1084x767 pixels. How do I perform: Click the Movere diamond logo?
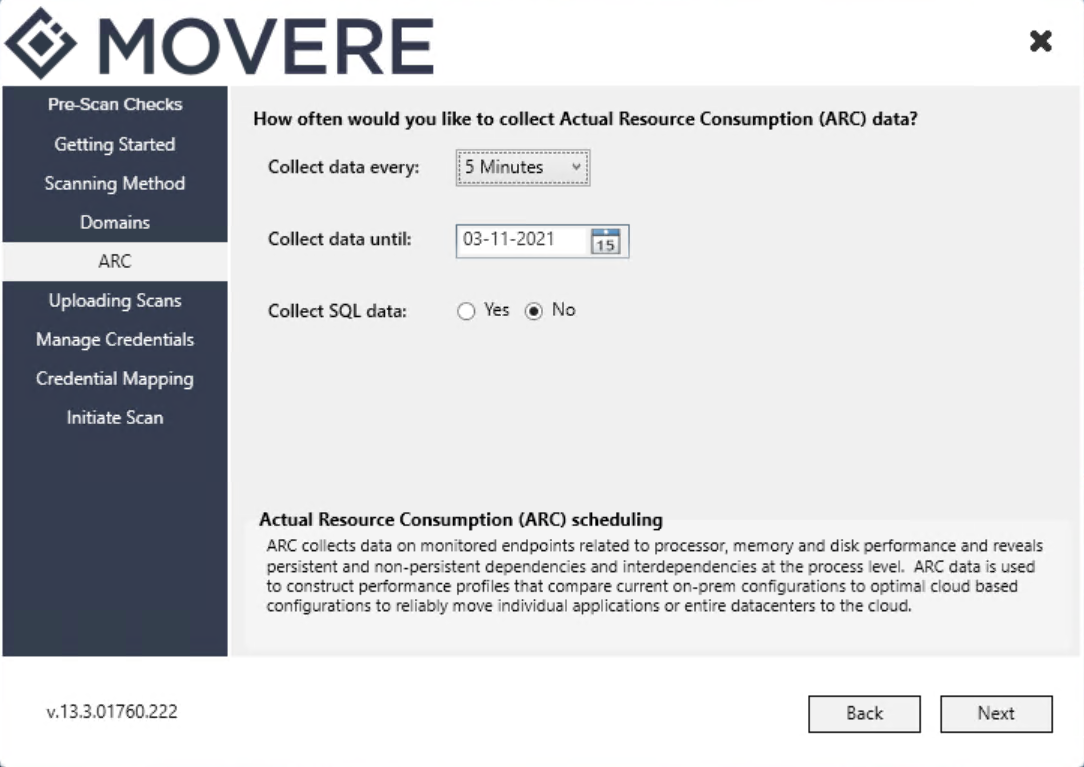point(41,43)
